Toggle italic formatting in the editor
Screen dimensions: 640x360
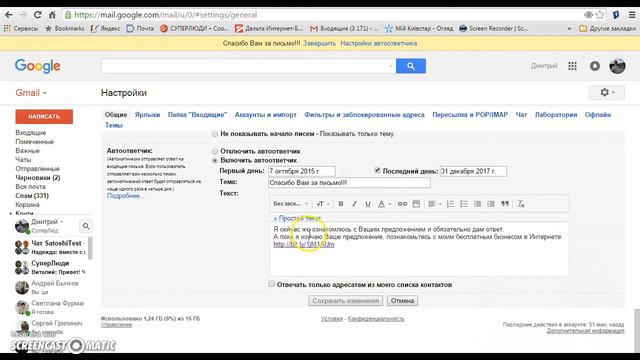(354, 204)
